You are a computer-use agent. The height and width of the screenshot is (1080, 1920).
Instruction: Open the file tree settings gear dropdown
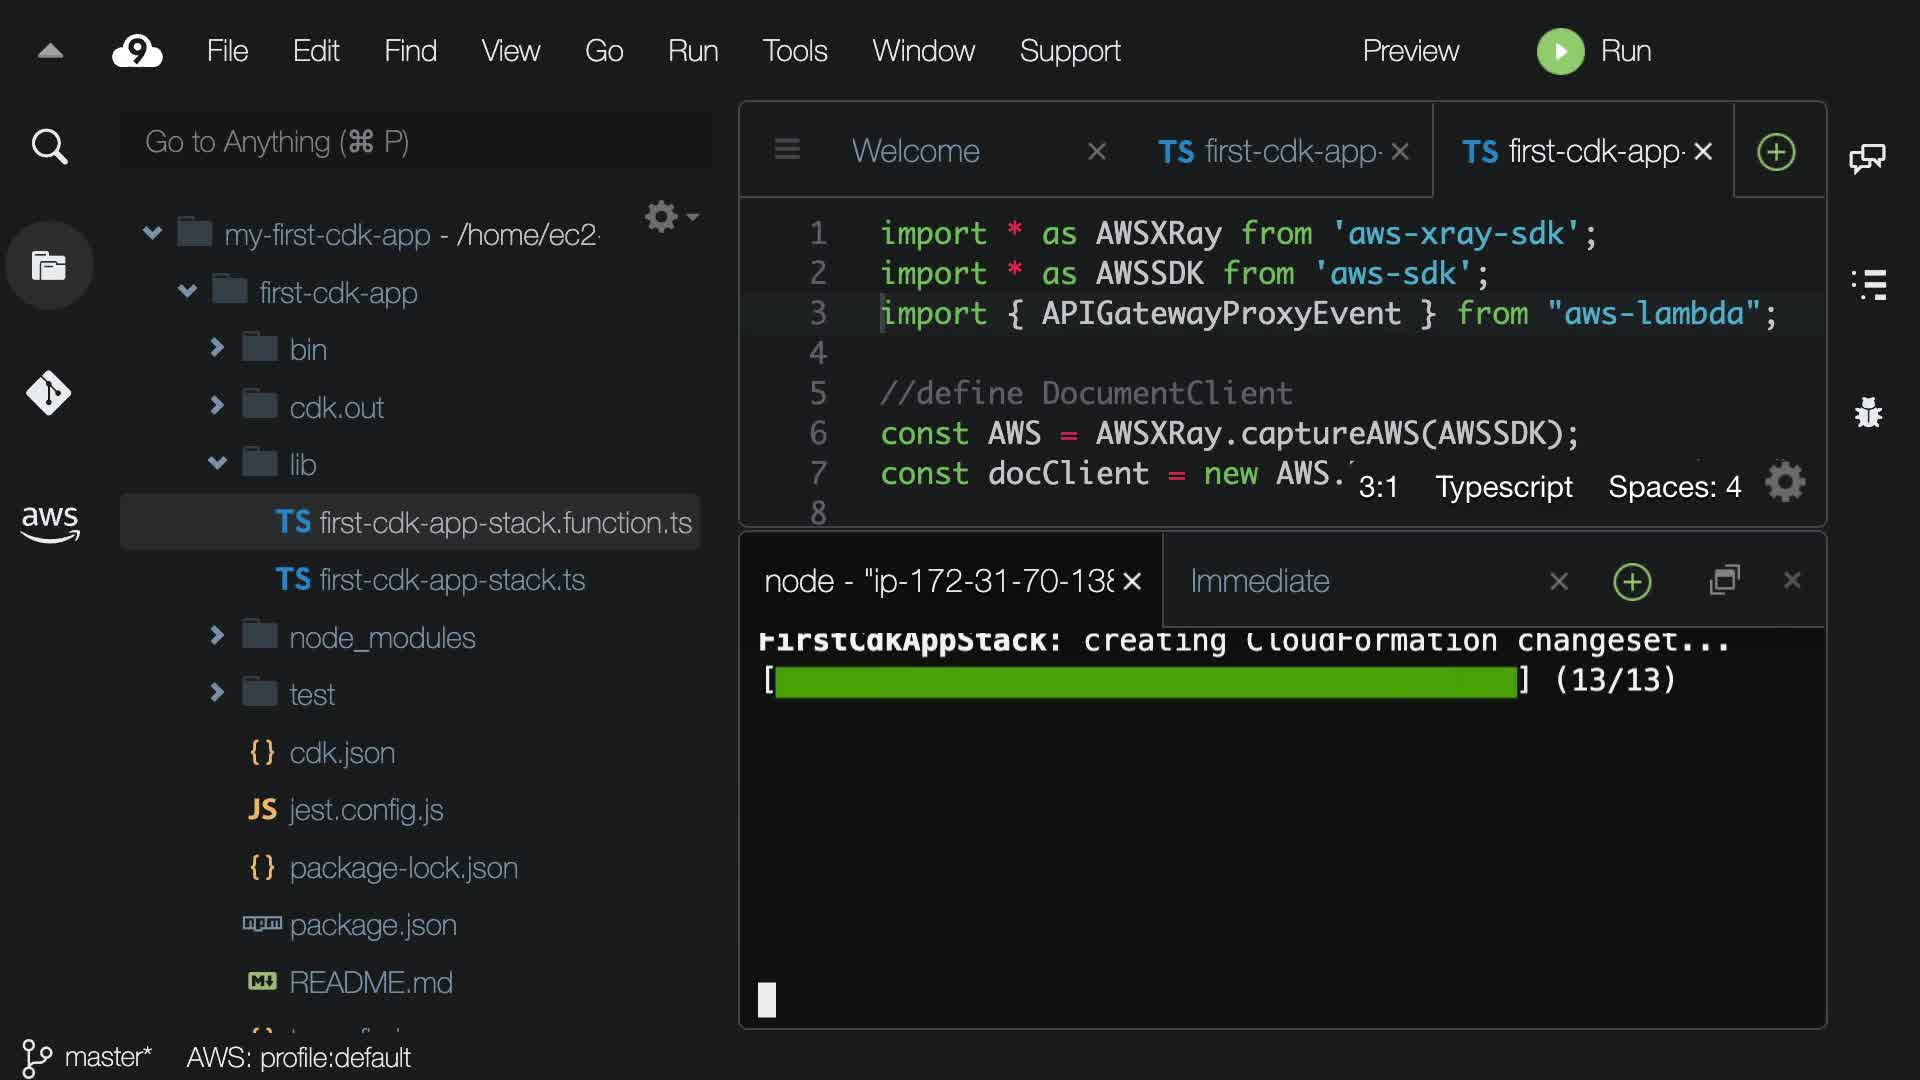(x=670, y=216)
